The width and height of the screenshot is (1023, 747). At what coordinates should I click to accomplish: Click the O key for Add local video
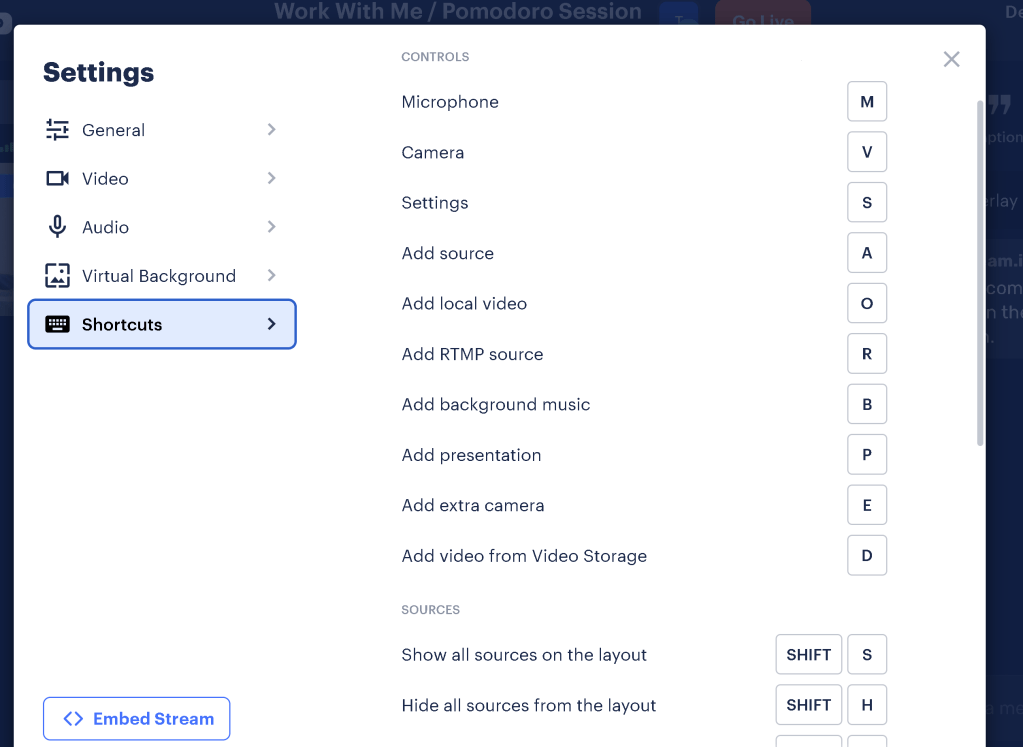point(866,303)
